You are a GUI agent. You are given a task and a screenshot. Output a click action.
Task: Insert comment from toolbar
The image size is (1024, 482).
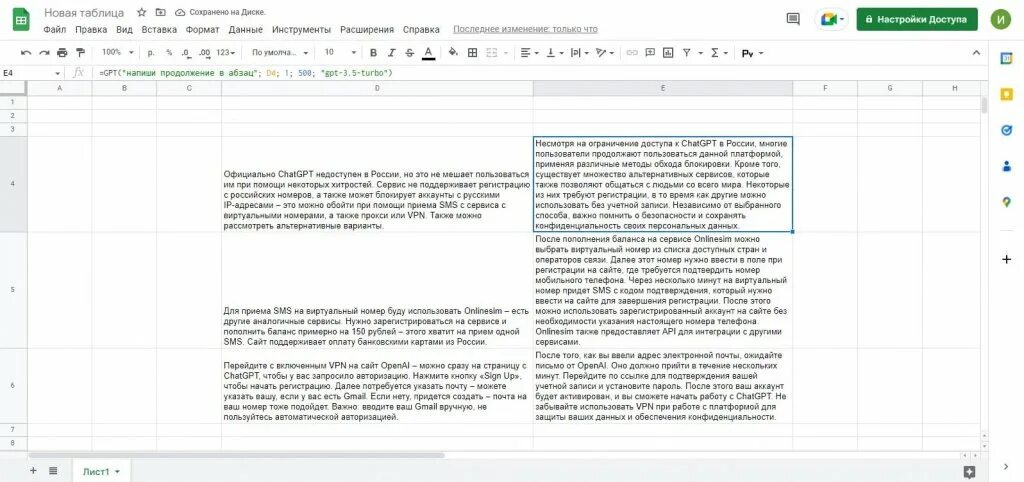pos(650,52)
